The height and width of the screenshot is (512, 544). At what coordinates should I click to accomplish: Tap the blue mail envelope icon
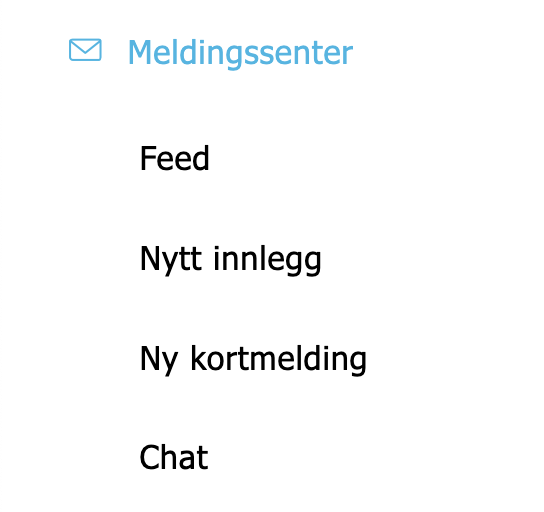[85, 50]
